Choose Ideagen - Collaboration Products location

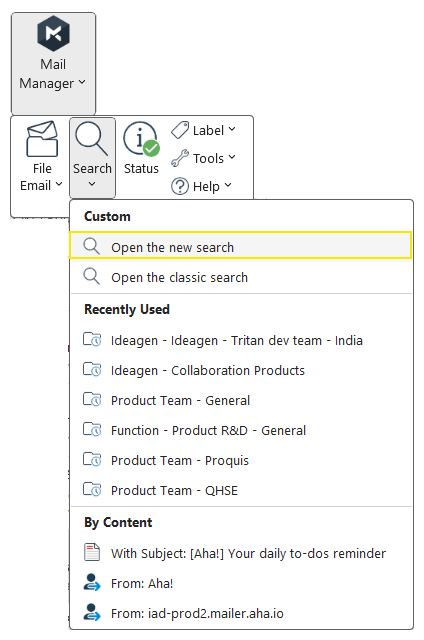[x=241, y=370]
